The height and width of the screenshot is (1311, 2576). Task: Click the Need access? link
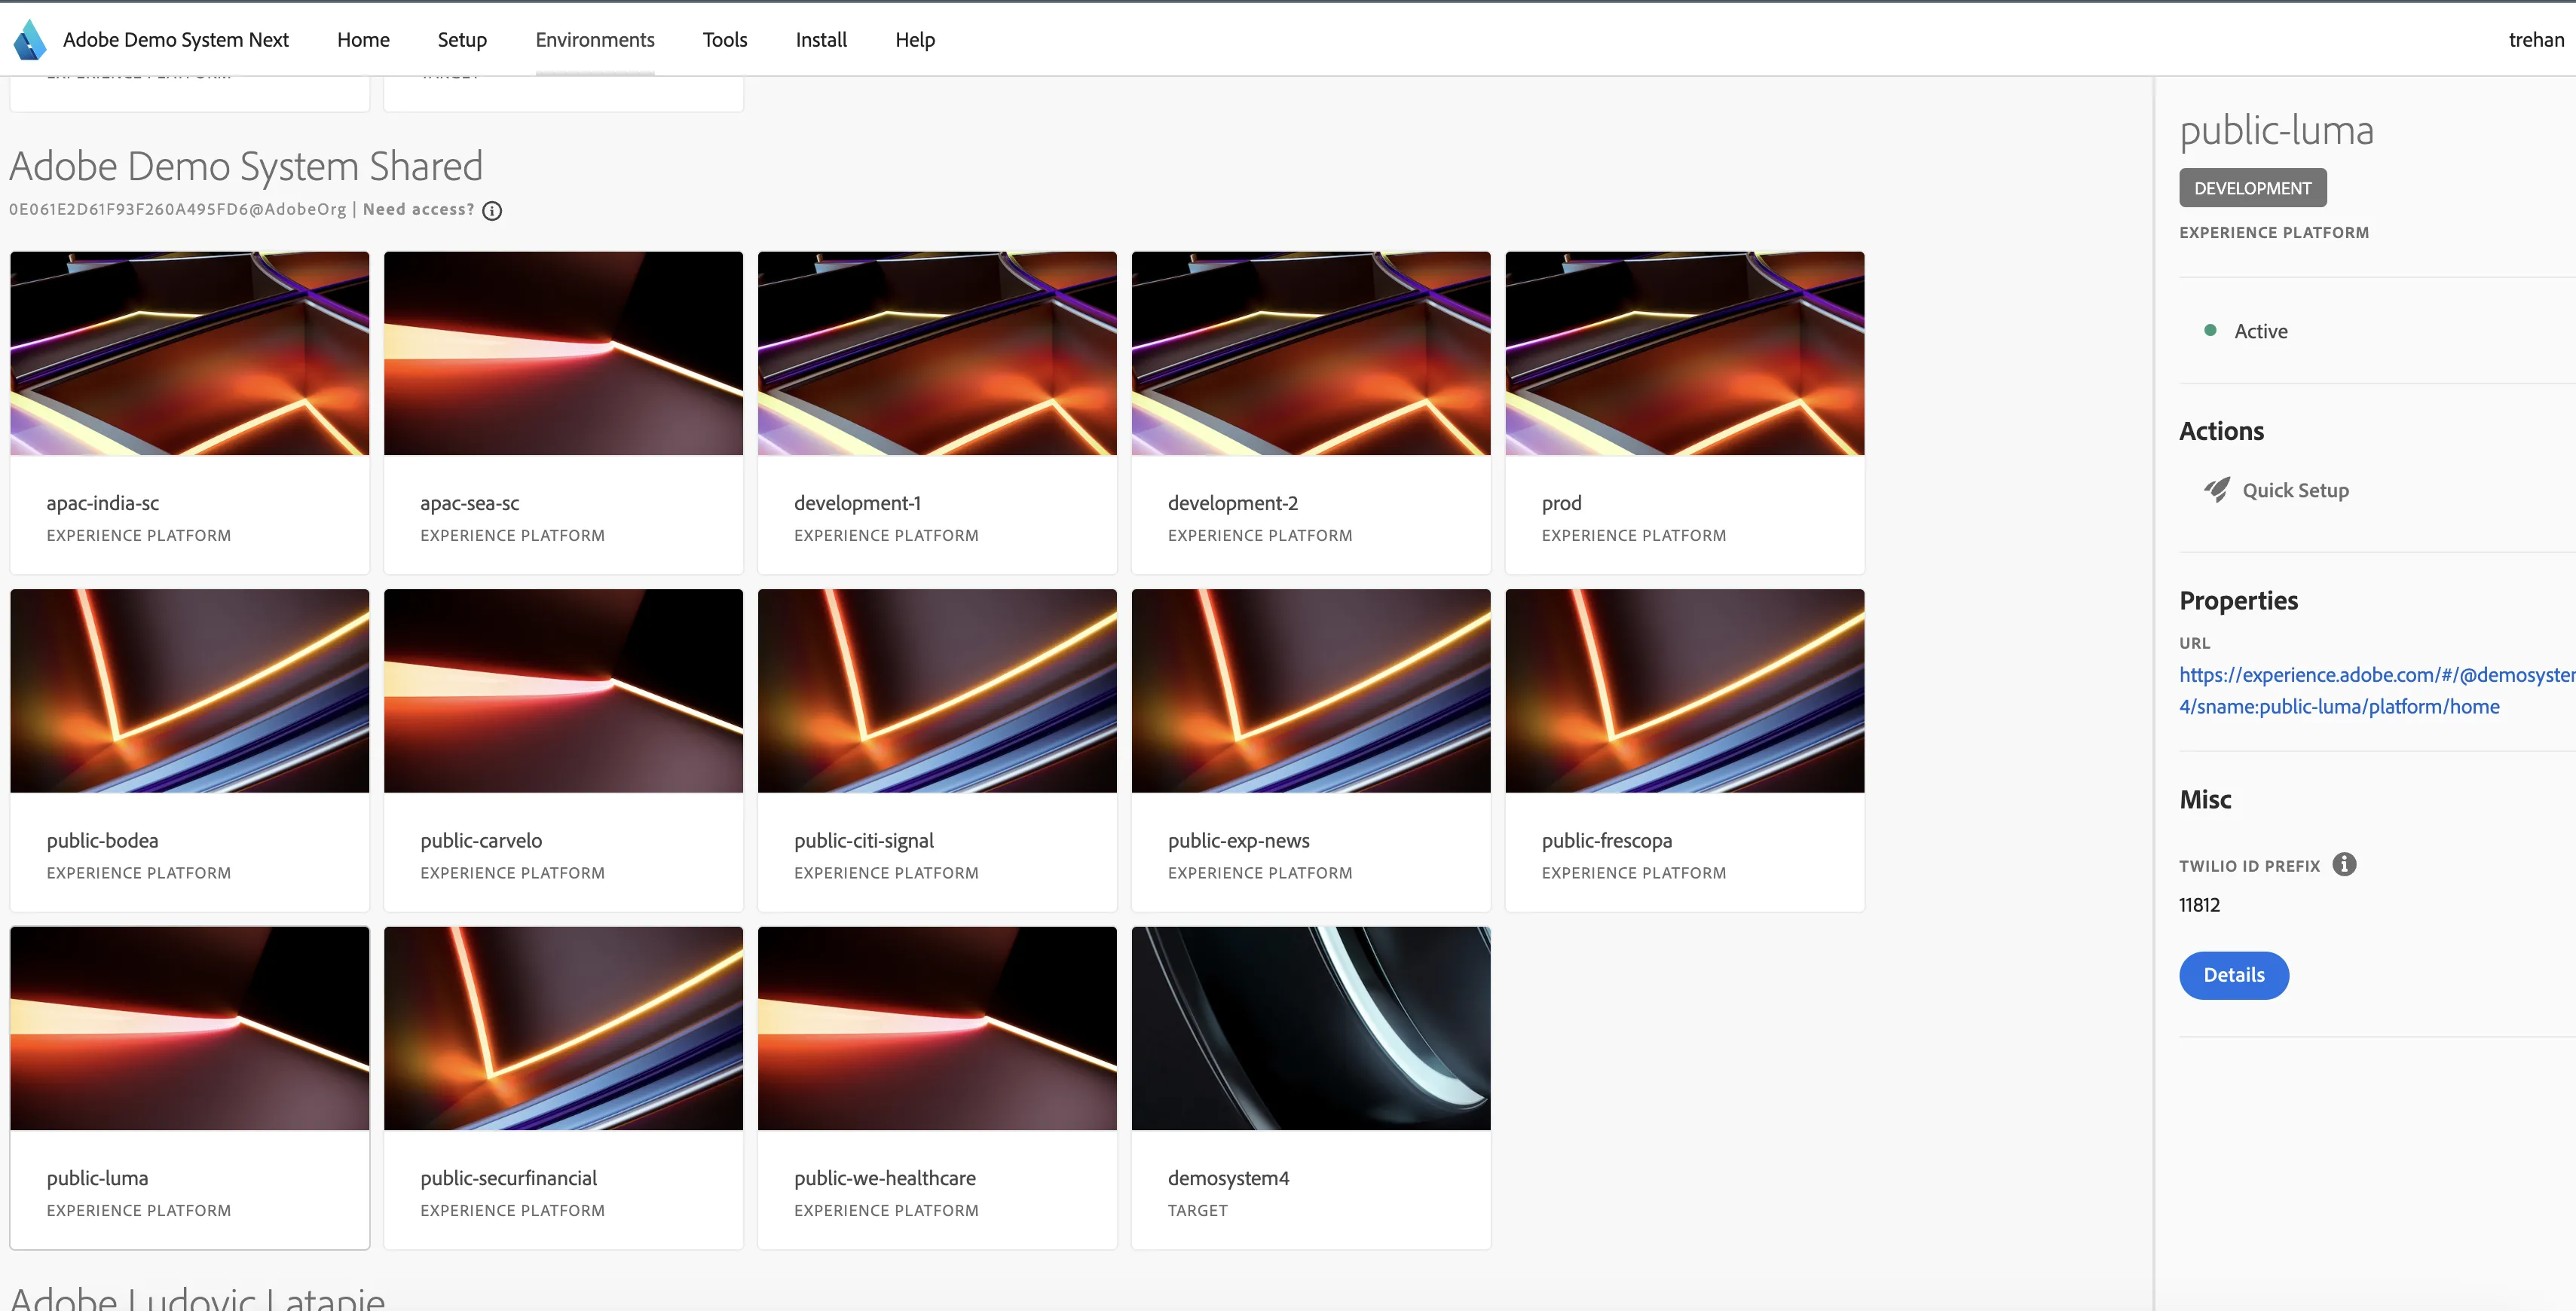419,209
